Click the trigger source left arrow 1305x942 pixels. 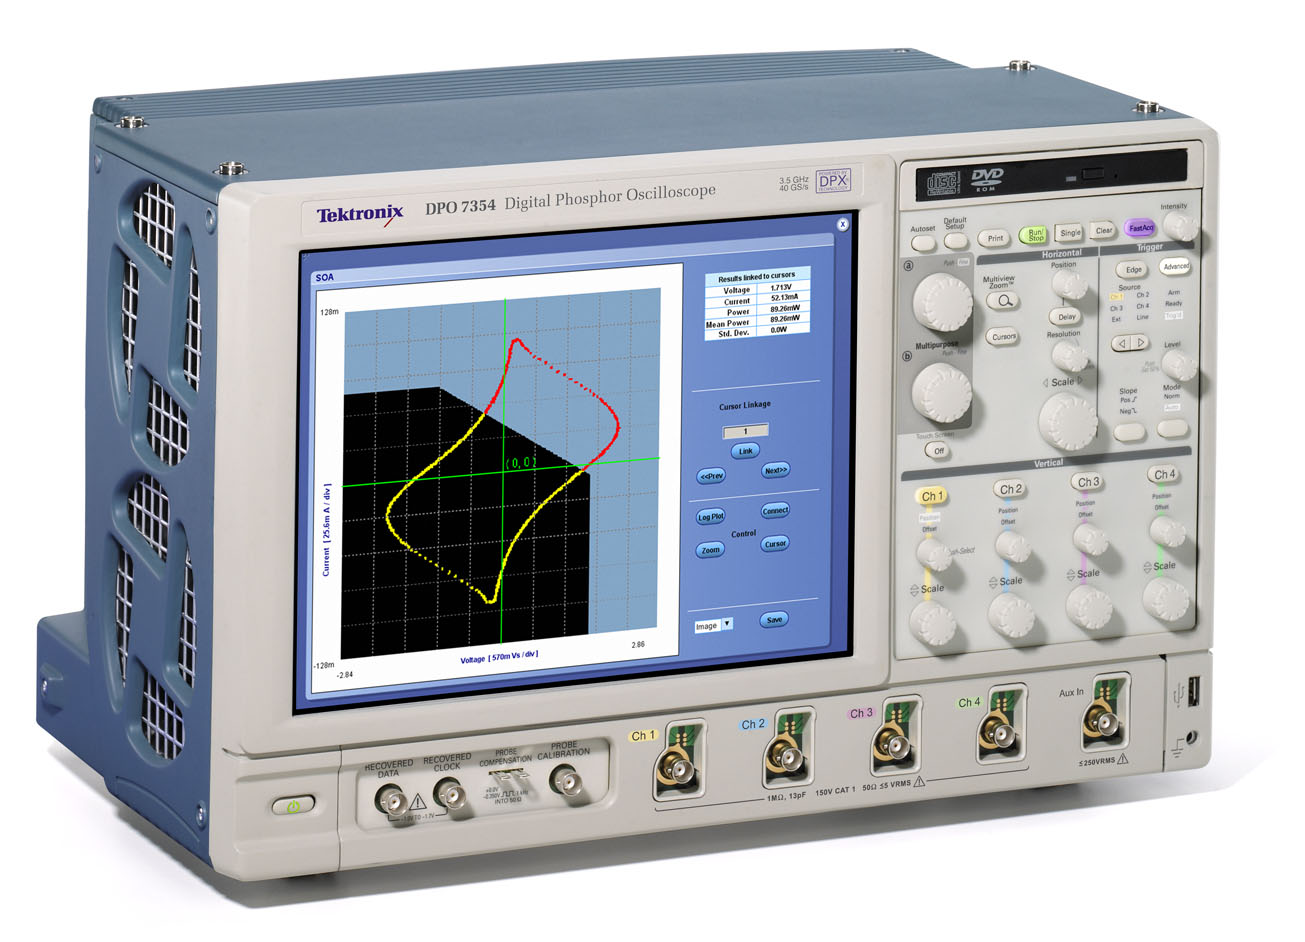click(x=1121, y=344)
